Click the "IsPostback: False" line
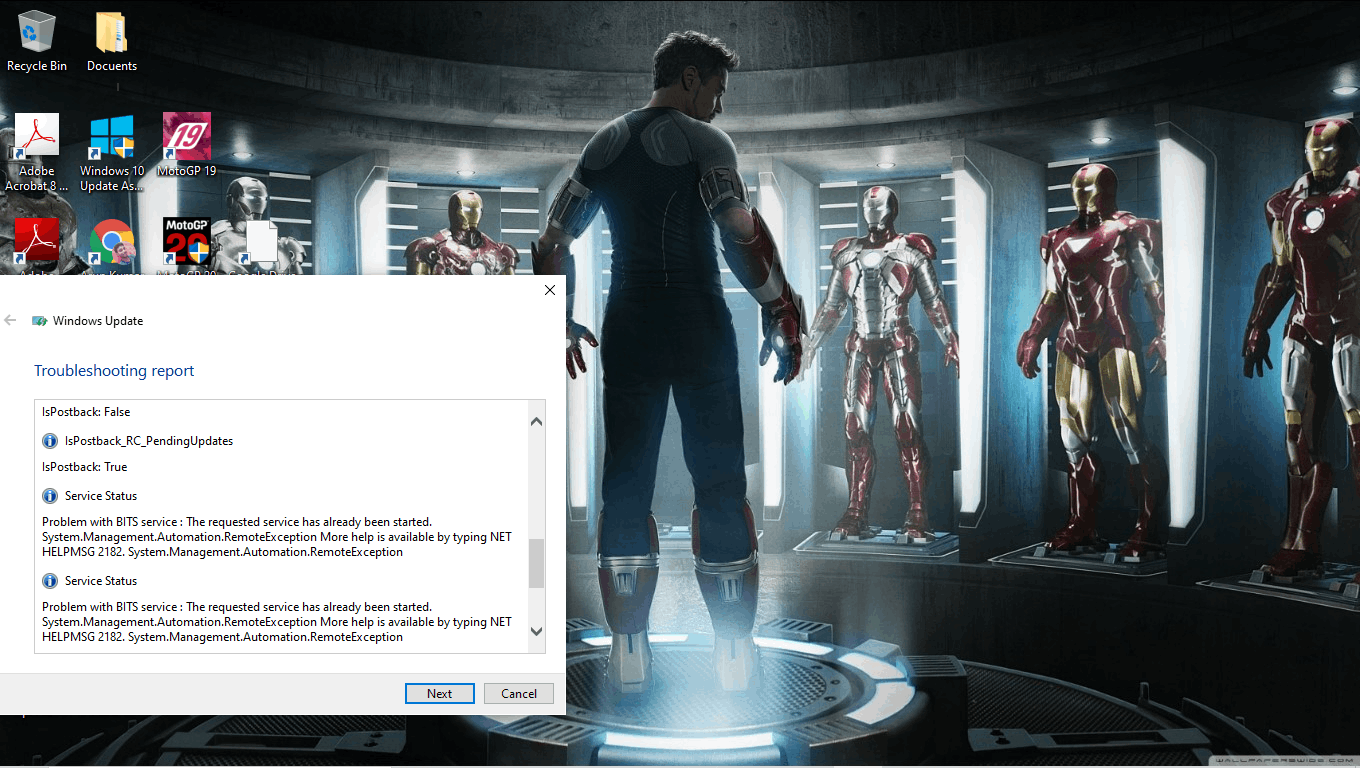This screenshot has width=1360, height=768. point(86,412)
